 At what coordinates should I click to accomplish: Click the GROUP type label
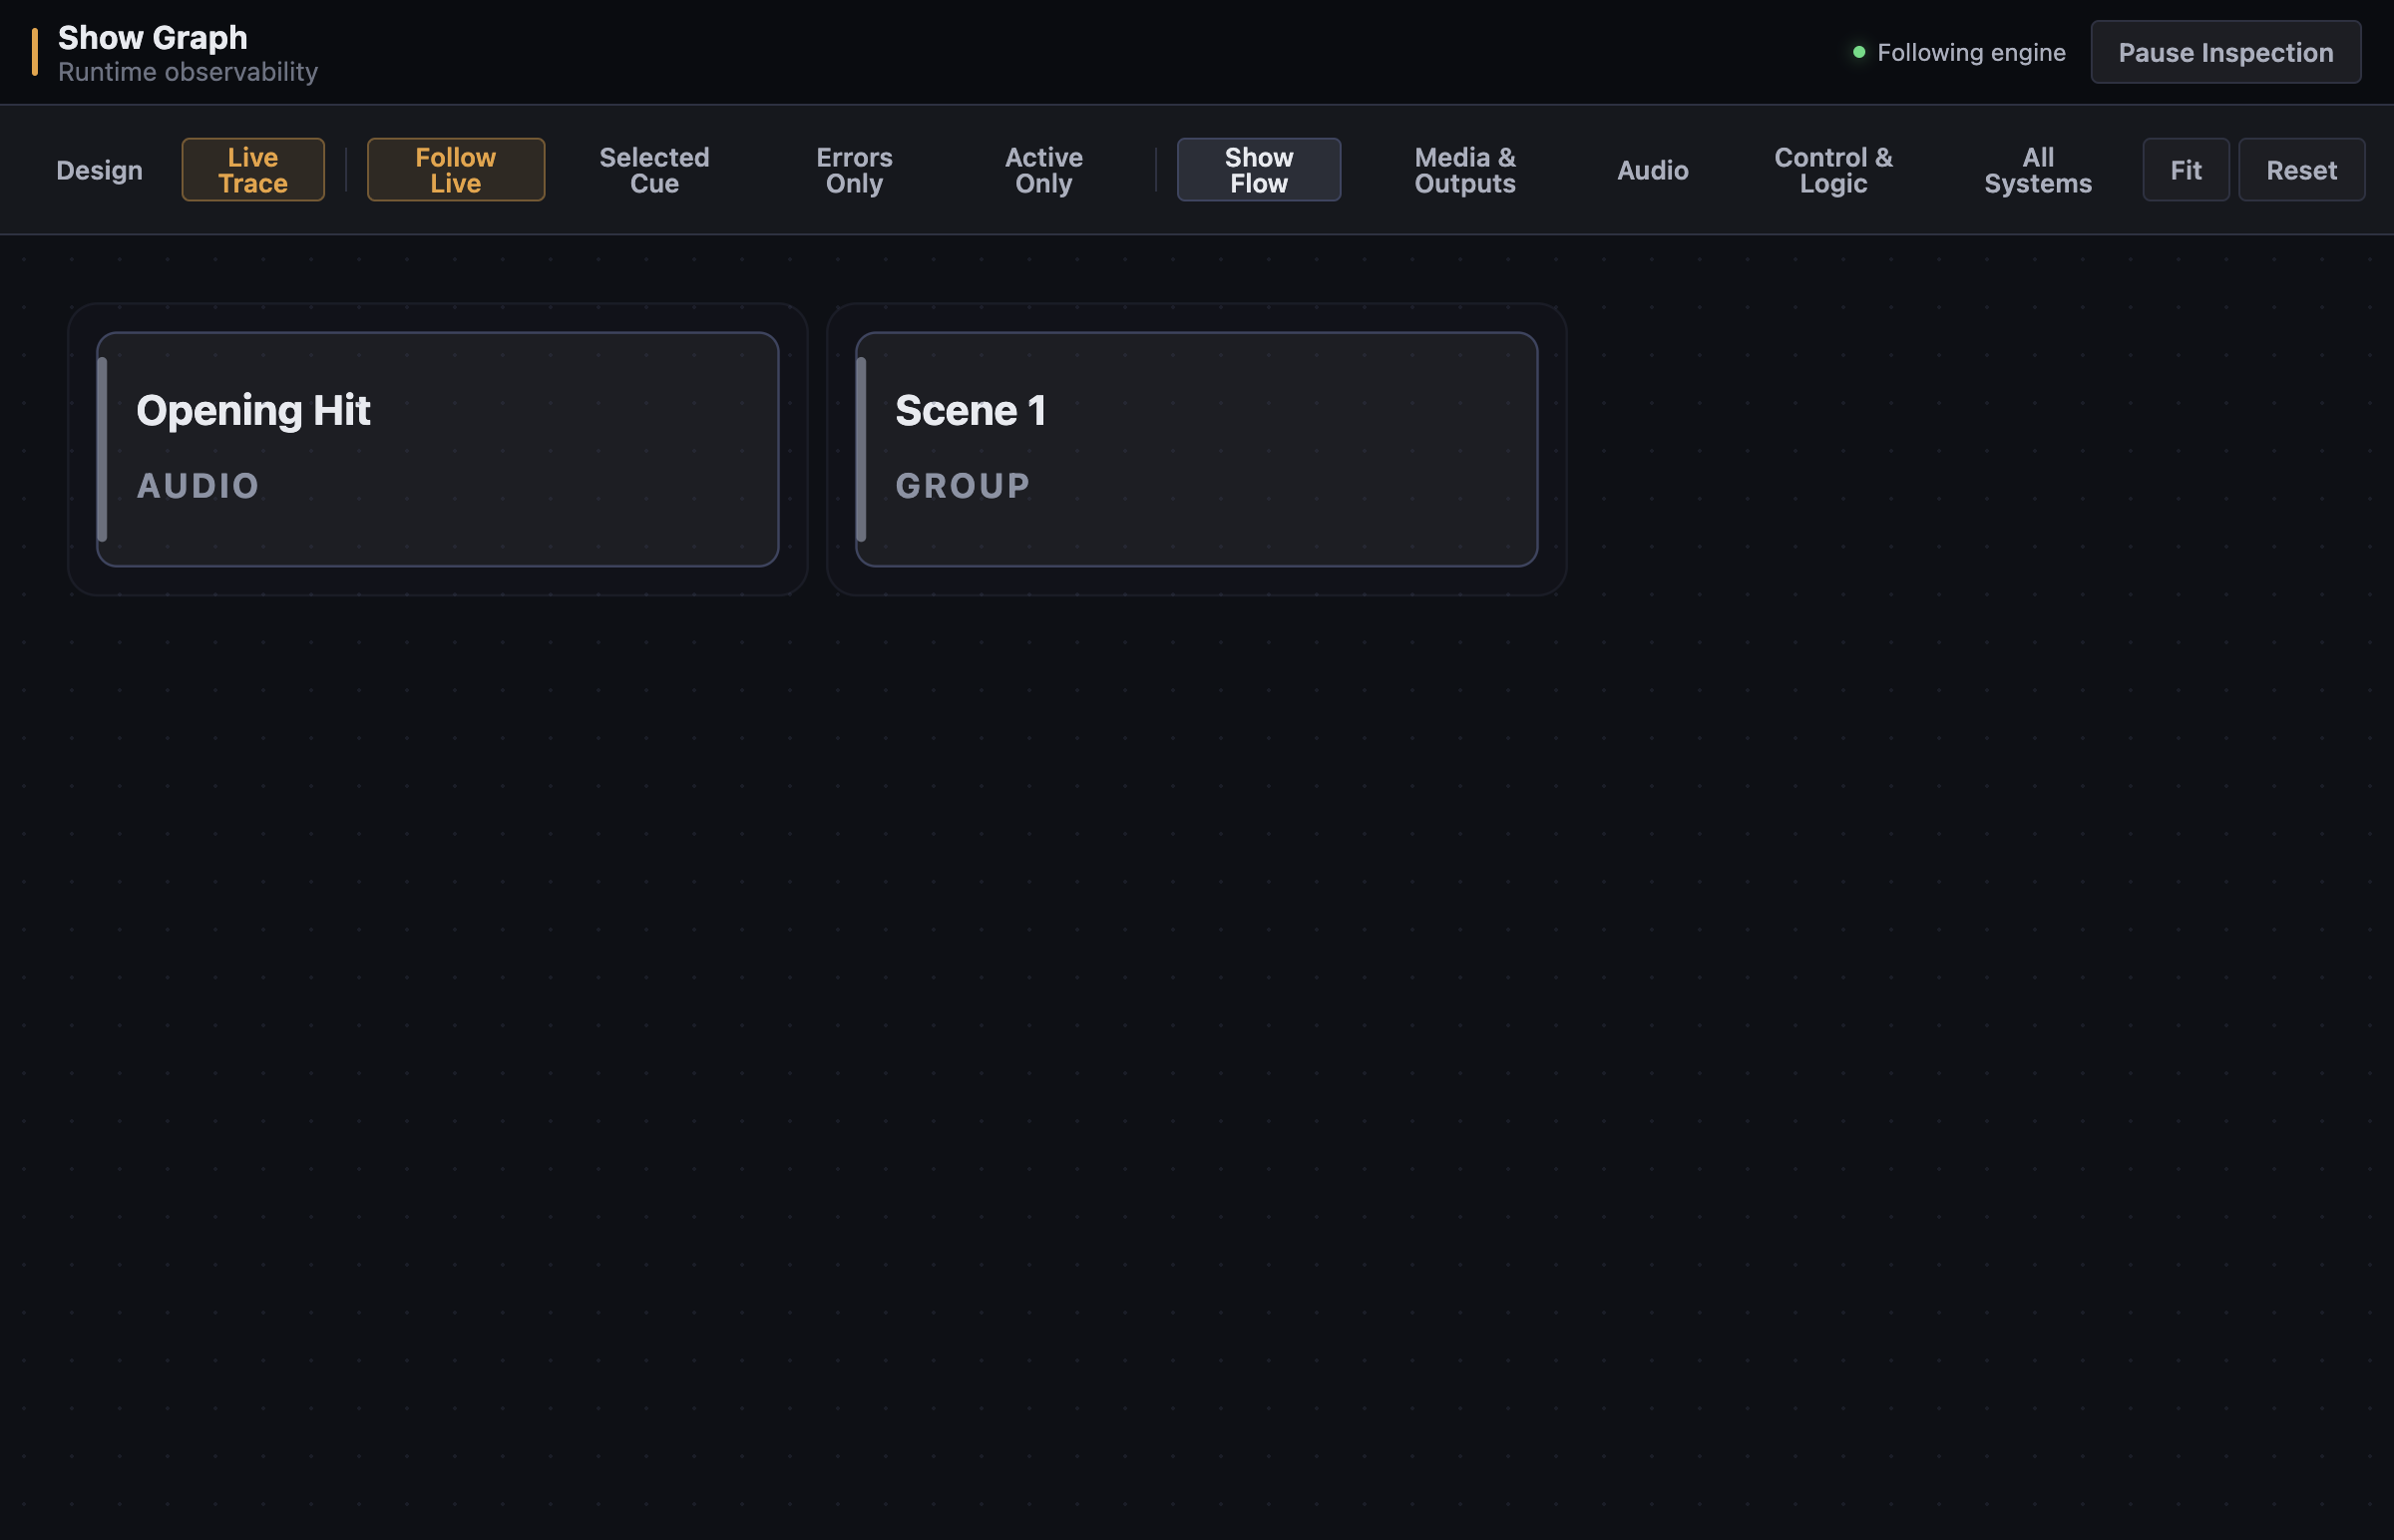tap(962, 486)
